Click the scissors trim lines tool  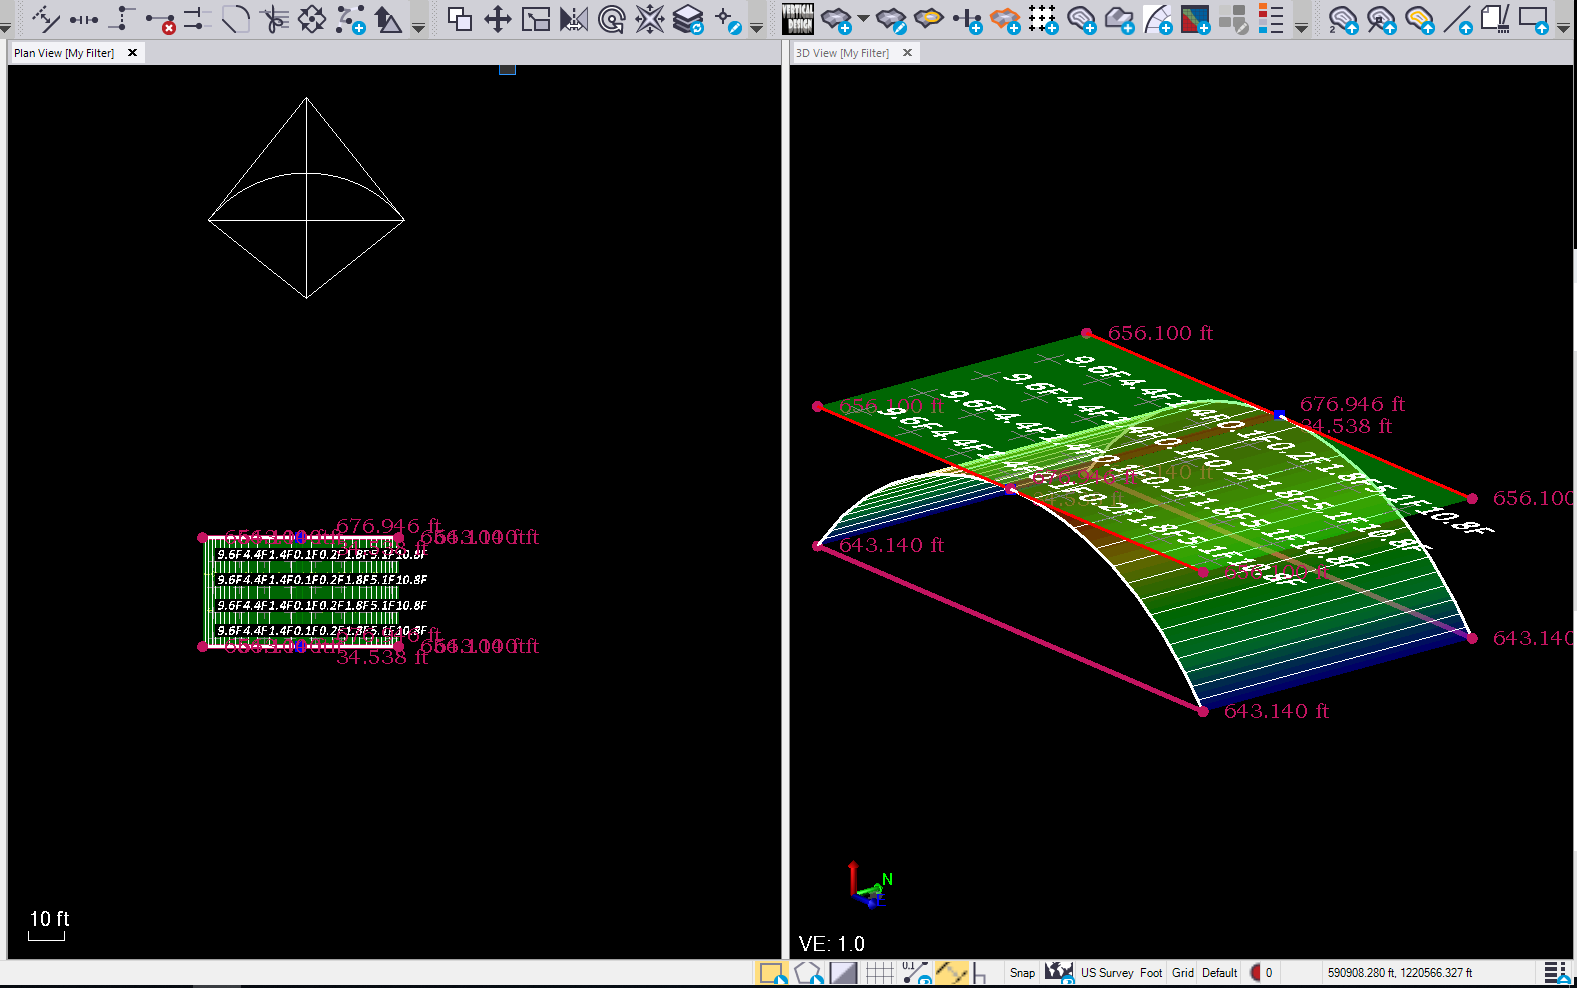coord(273,19)
